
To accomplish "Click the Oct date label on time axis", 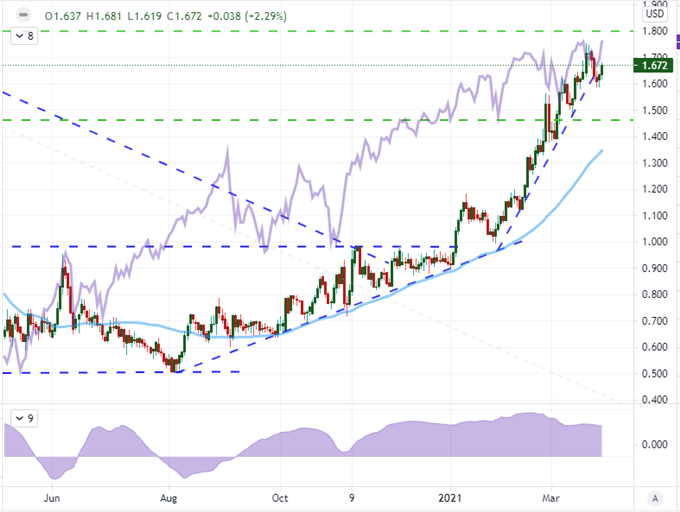I will point(280,498).
